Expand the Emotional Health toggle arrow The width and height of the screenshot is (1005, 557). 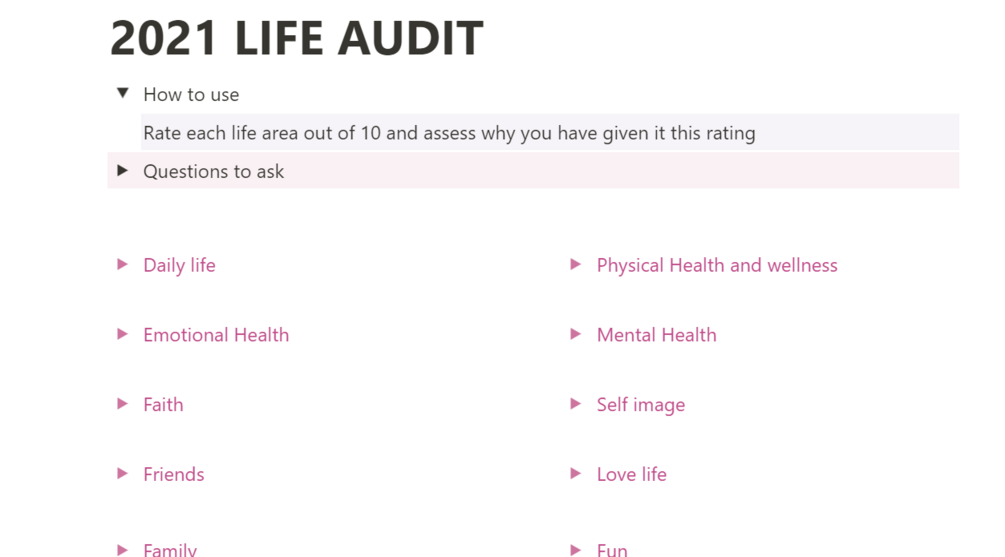122,334
